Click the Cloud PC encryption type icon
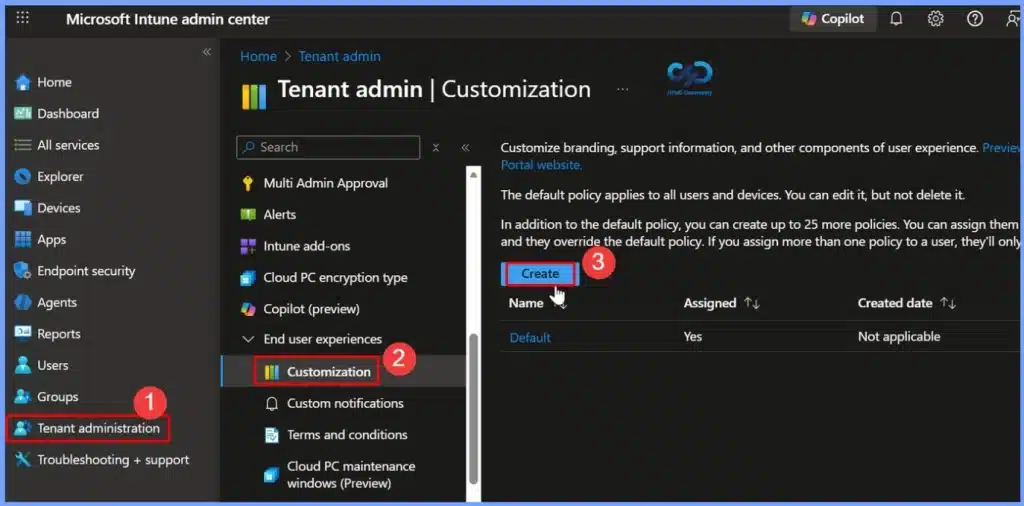The width and height of the screenshot is (1024, 506). pos(248,278)
